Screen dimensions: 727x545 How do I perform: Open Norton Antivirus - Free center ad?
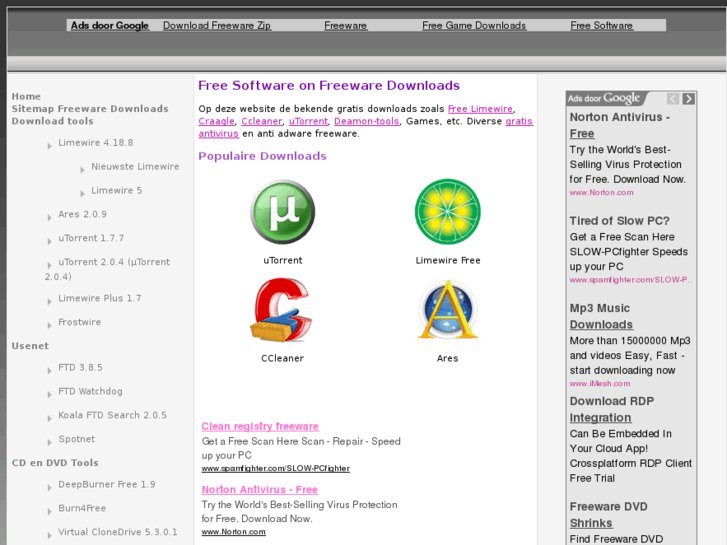pos(260,490)
